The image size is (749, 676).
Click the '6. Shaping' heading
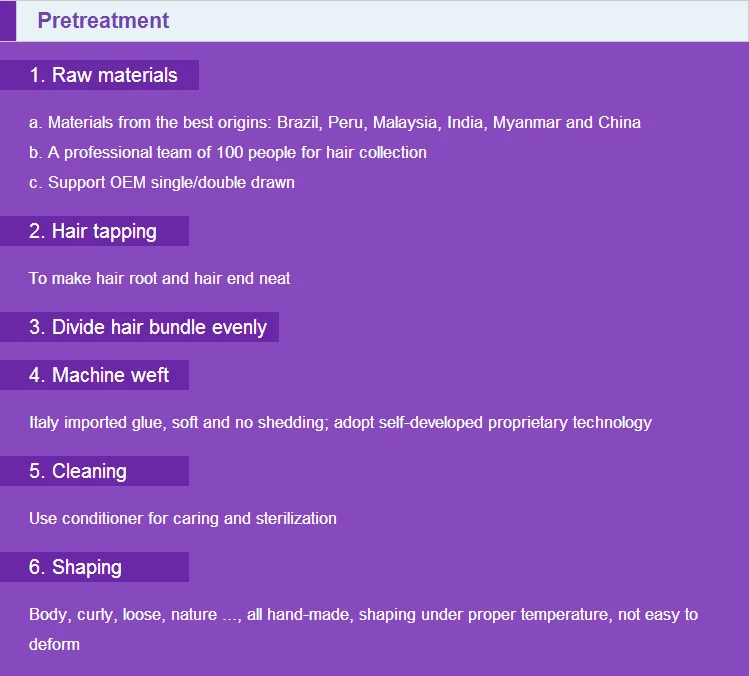click(x=75, y=567)
